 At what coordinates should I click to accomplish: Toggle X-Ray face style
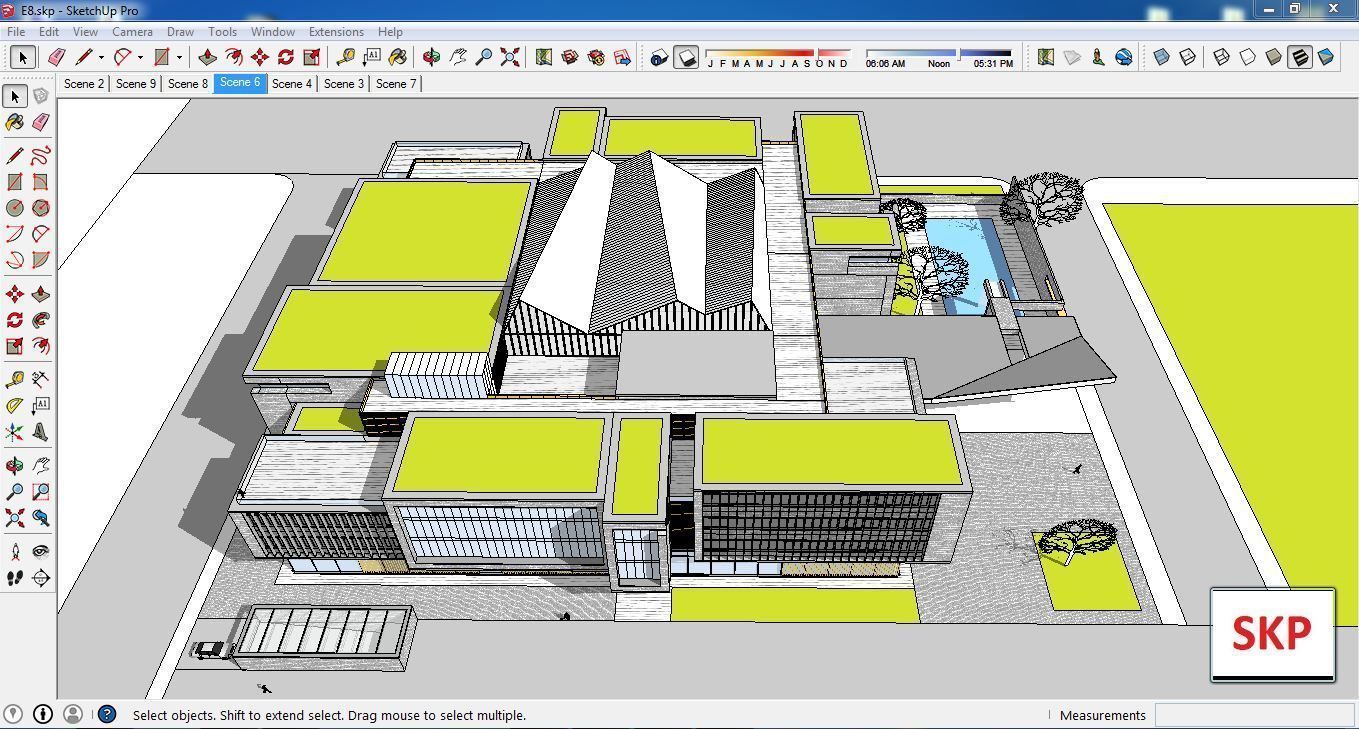click(1162, 57)
